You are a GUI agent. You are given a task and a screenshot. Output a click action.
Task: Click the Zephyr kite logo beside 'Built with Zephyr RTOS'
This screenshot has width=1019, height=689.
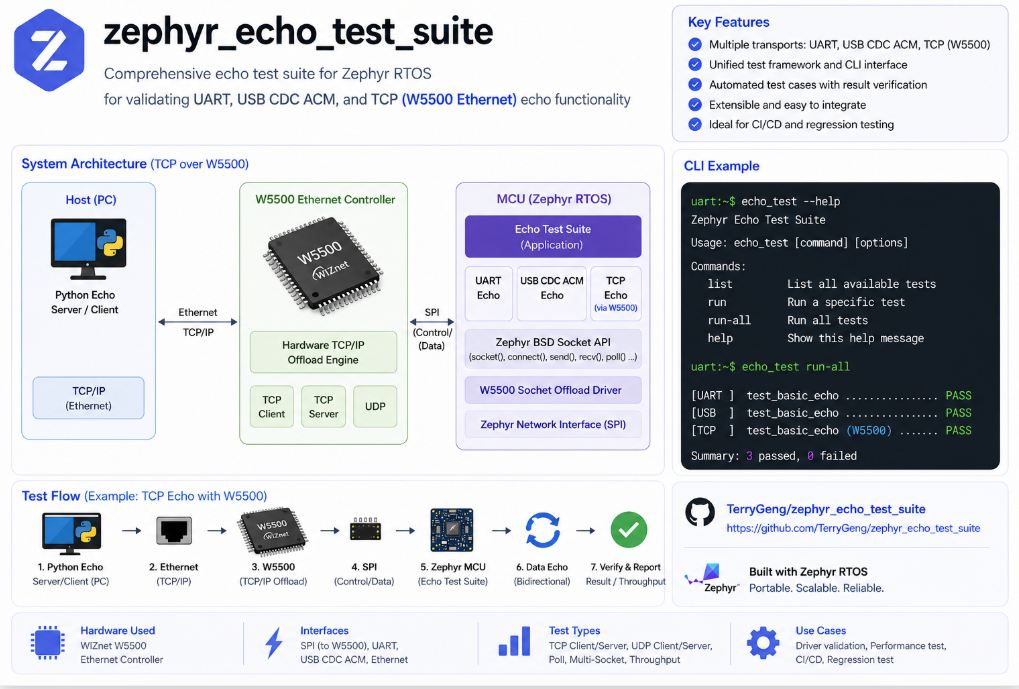[x=712, y=578]
